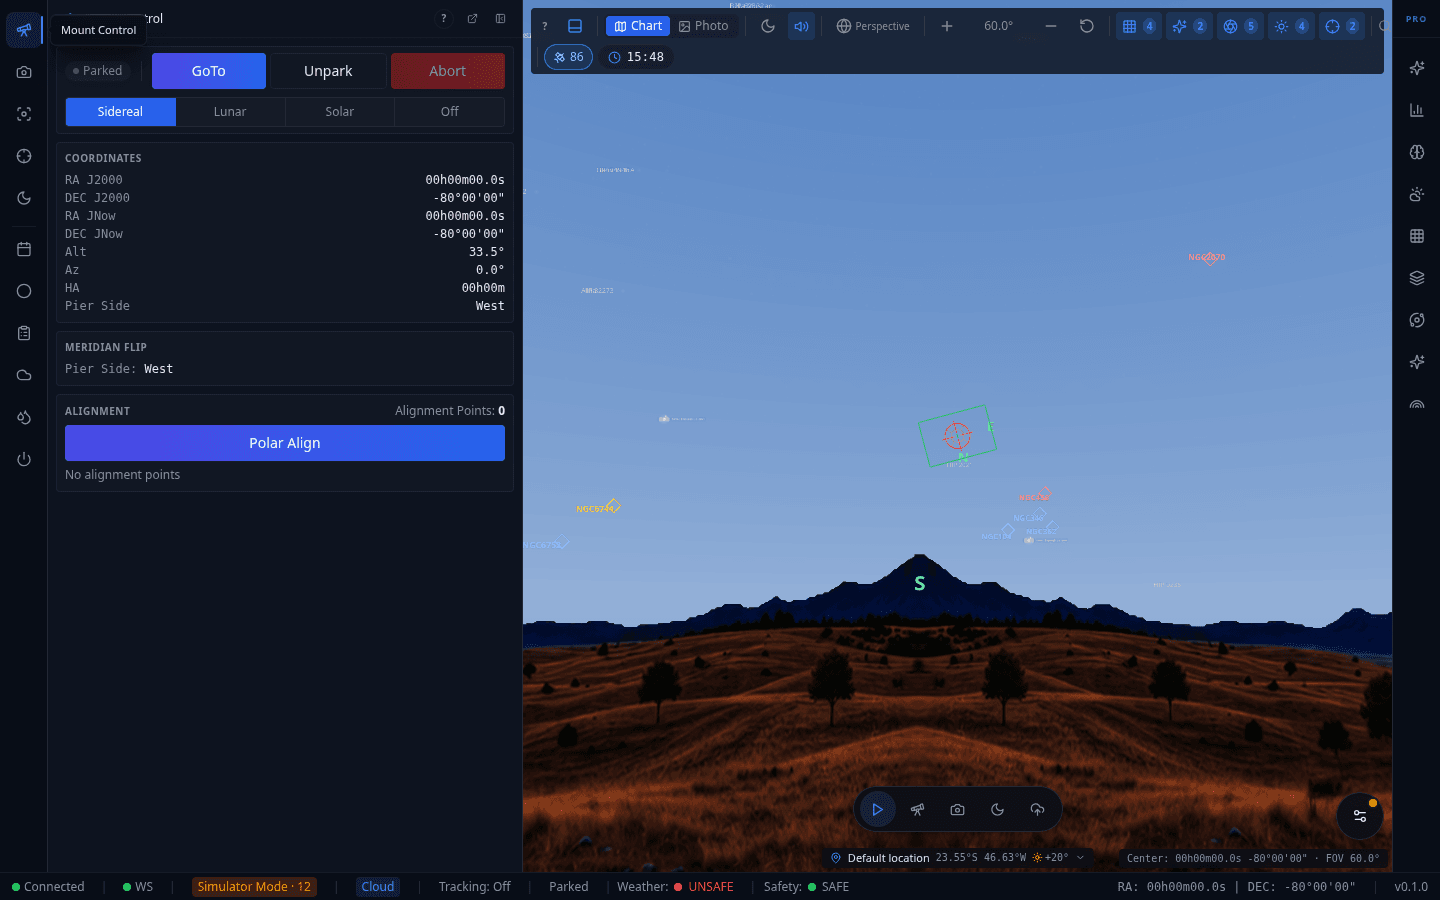Click the play button in the bottom floating toolbar
The width and height of the screenshot is (1440, 900).
[877, 810]
